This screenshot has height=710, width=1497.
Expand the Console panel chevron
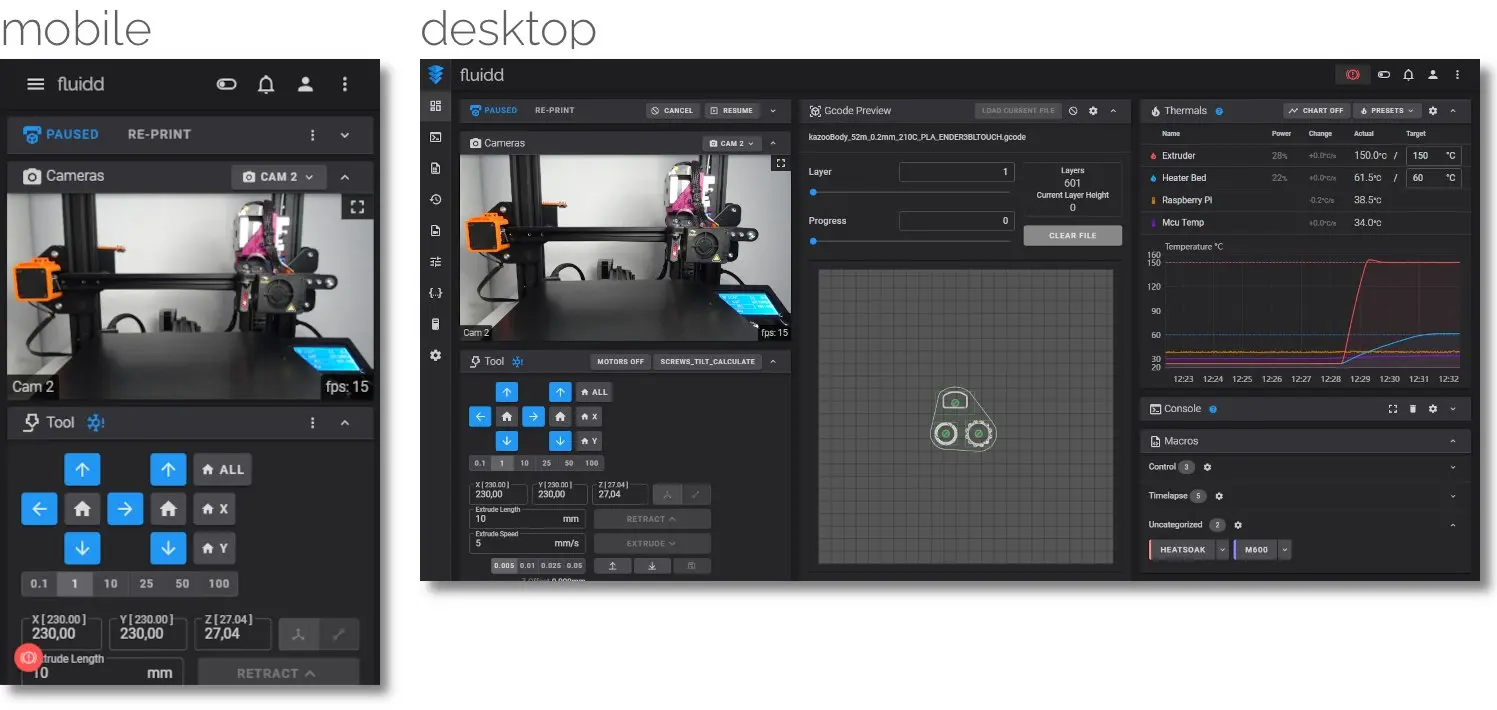click(x=1453, y=409)
